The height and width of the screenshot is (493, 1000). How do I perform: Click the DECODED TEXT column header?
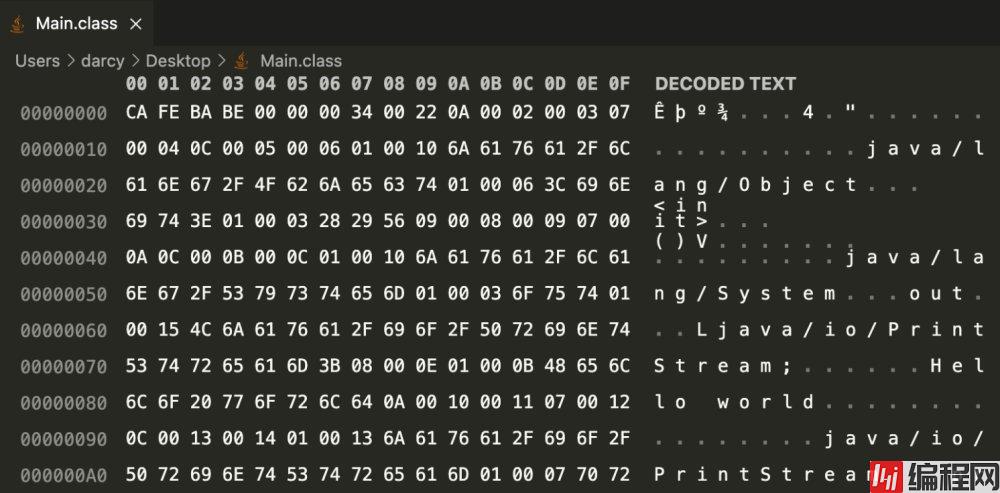725,84
